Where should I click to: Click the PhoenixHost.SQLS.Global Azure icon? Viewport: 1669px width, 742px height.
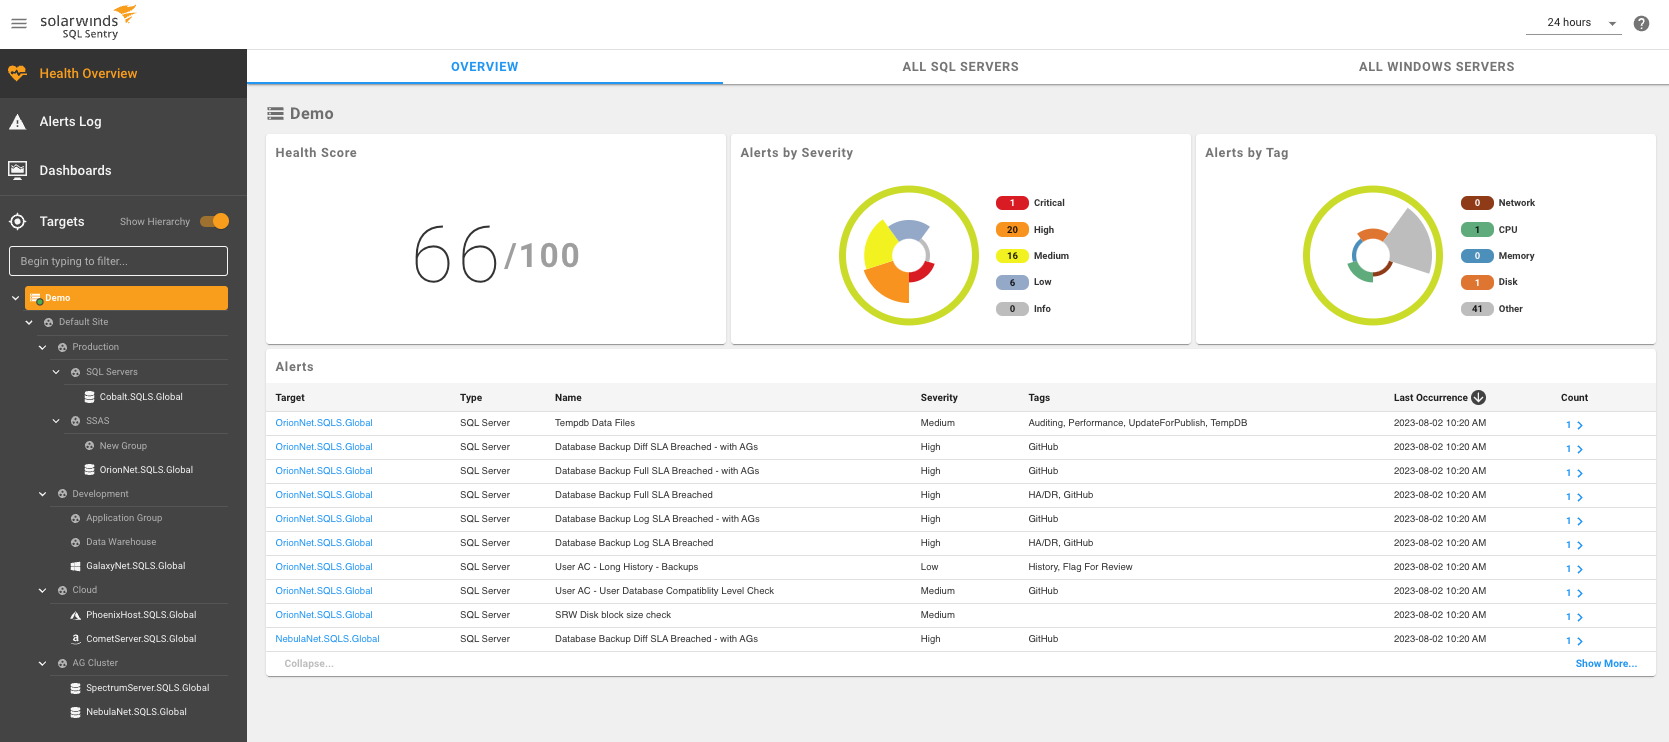coord(76,615)
